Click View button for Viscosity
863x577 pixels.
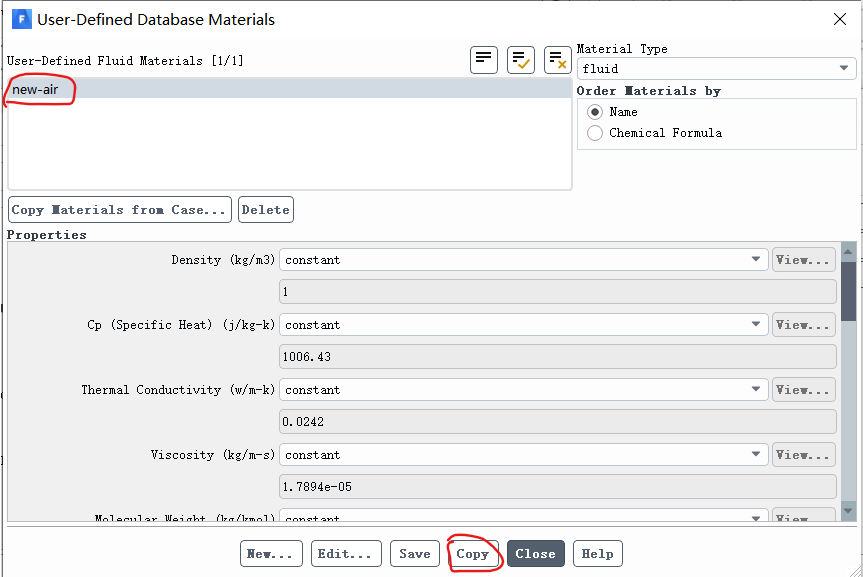click(804, 455)
